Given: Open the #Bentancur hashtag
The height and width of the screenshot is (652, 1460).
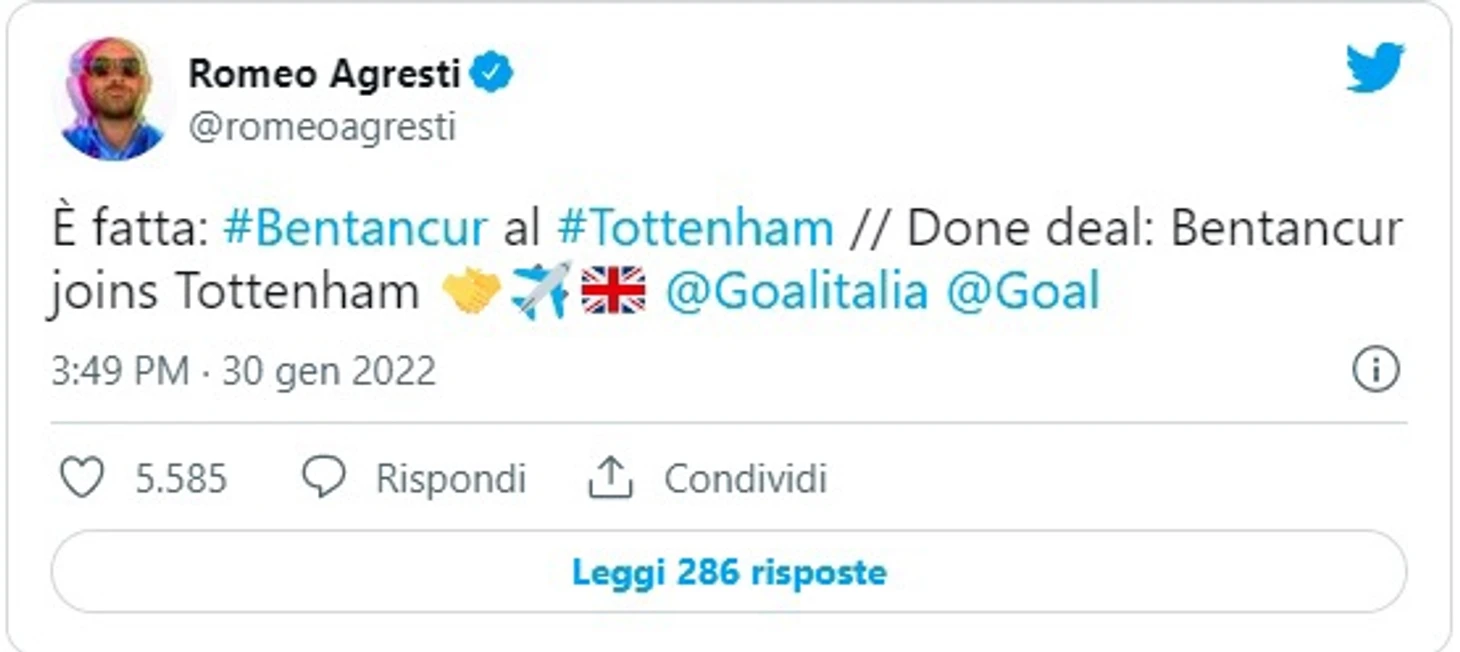Looking at the screenshot, I should [355, 229].
